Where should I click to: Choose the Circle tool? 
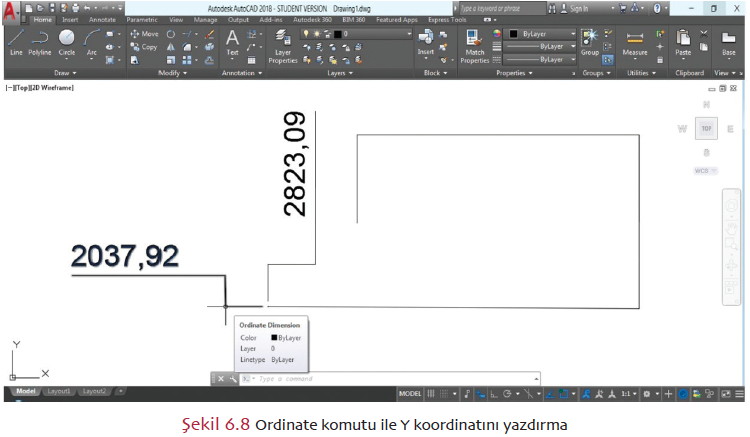pyautogui.click(x=67, y=42)
